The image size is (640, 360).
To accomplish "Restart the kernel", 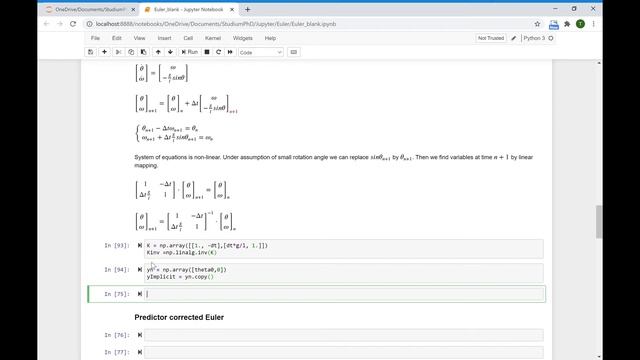I will (218, 52).
